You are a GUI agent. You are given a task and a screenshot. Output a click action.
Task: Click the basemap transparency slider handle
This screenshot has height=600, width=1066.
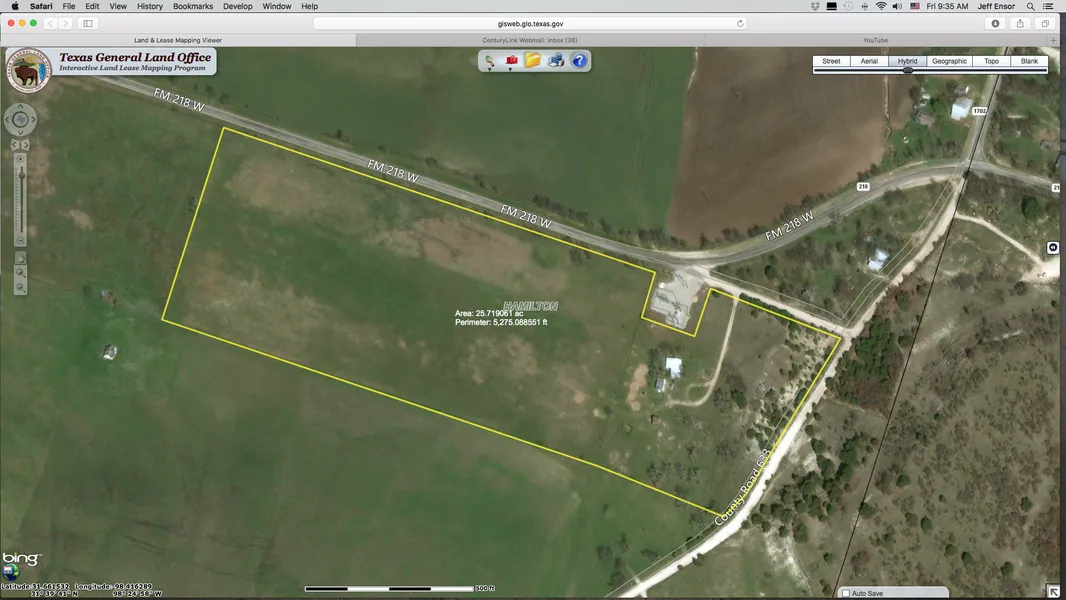tap(907, 70)
